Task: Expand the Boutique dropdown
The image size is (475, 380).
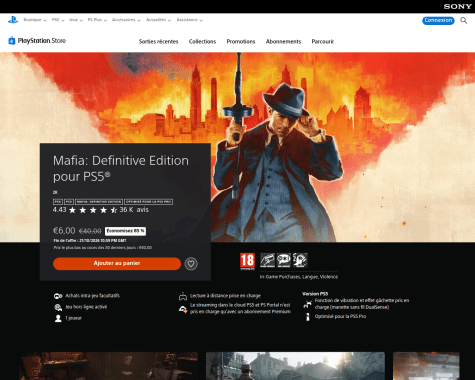Action: [x=35, y=20]
